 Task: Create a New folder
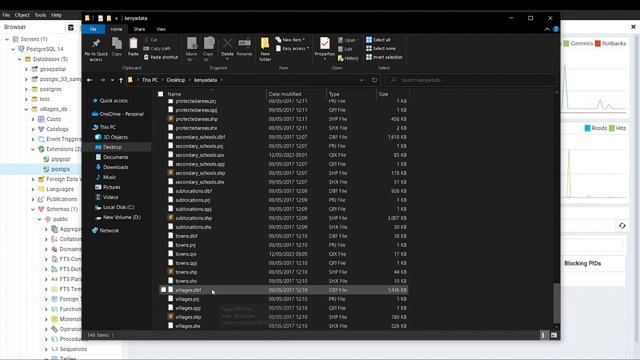click(x=265, y=49)
